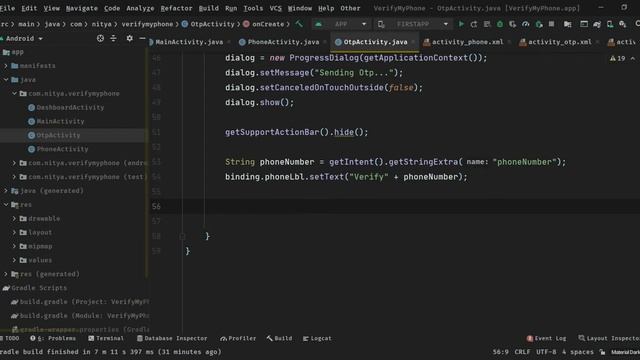
Task: Switch to MainActivity.java tab
Action: [189, 42]
